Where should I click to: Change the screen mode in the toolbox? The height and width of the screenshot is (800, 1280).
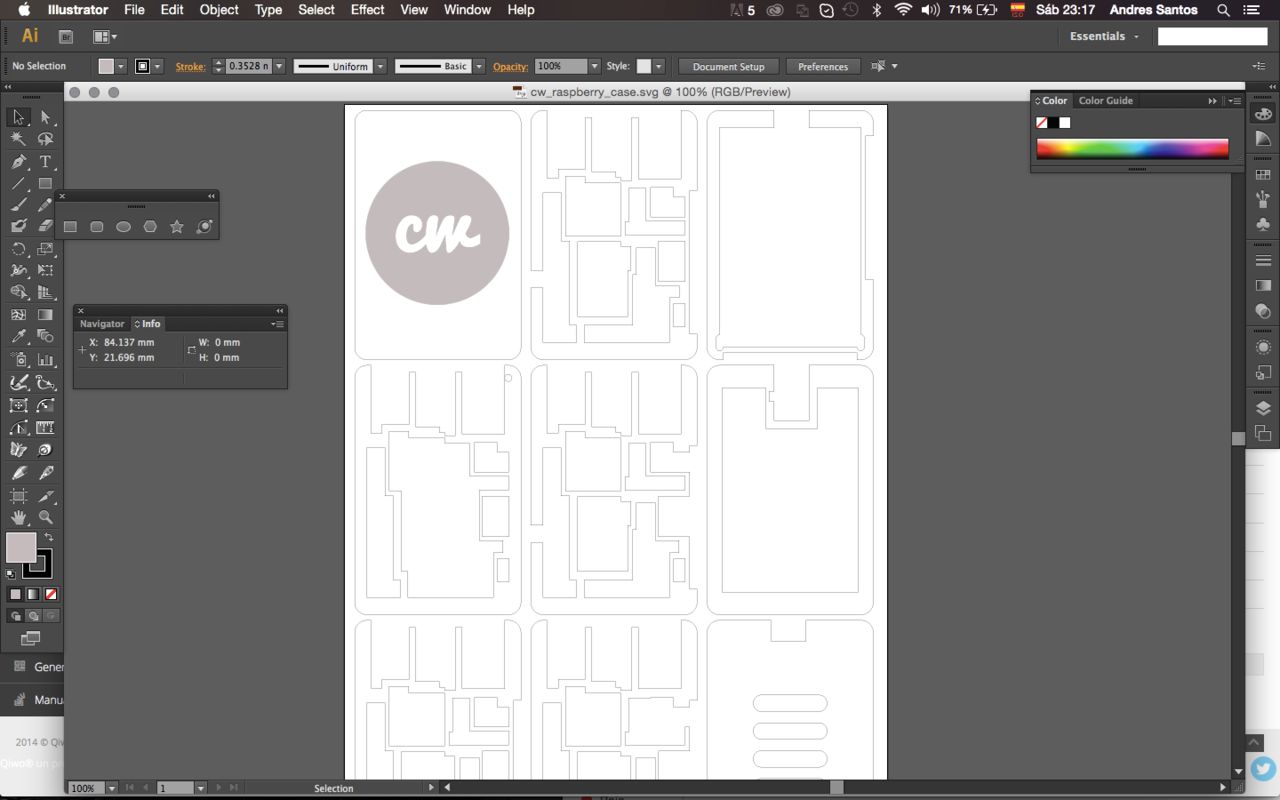pyautogui.click(x=31, y=638)
